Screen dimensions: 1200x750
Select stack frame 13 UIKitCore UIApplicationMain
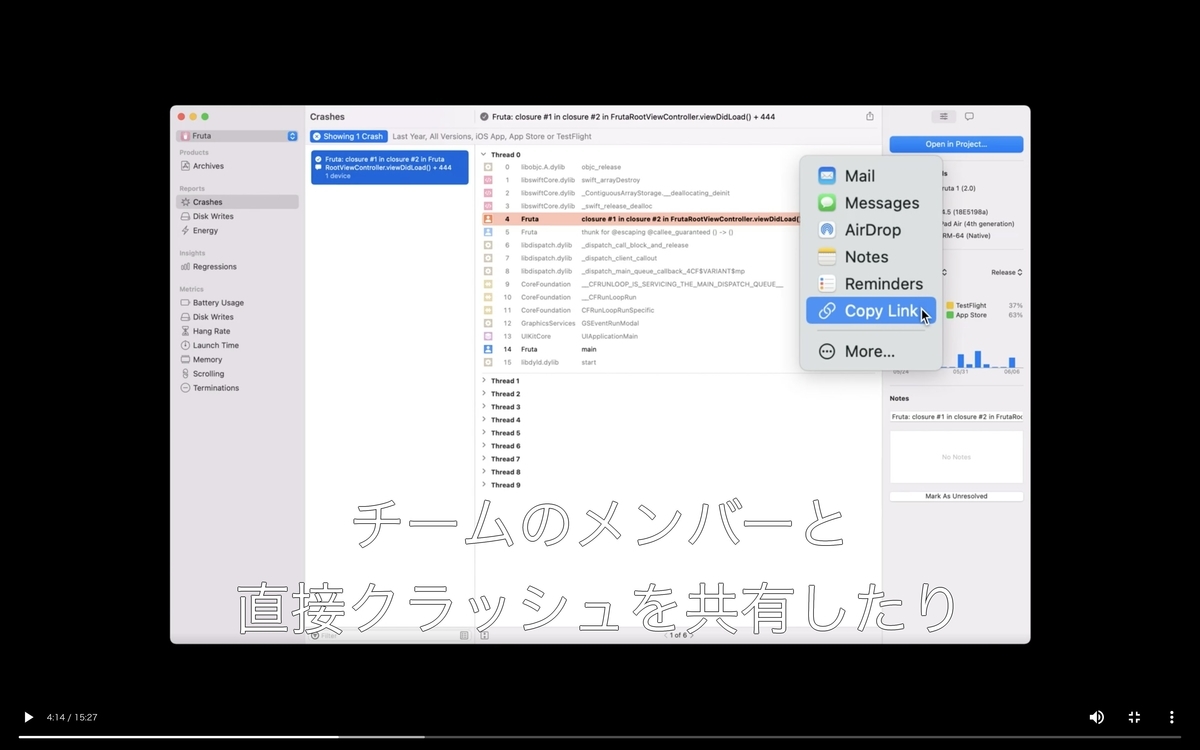tap(640, 336)
